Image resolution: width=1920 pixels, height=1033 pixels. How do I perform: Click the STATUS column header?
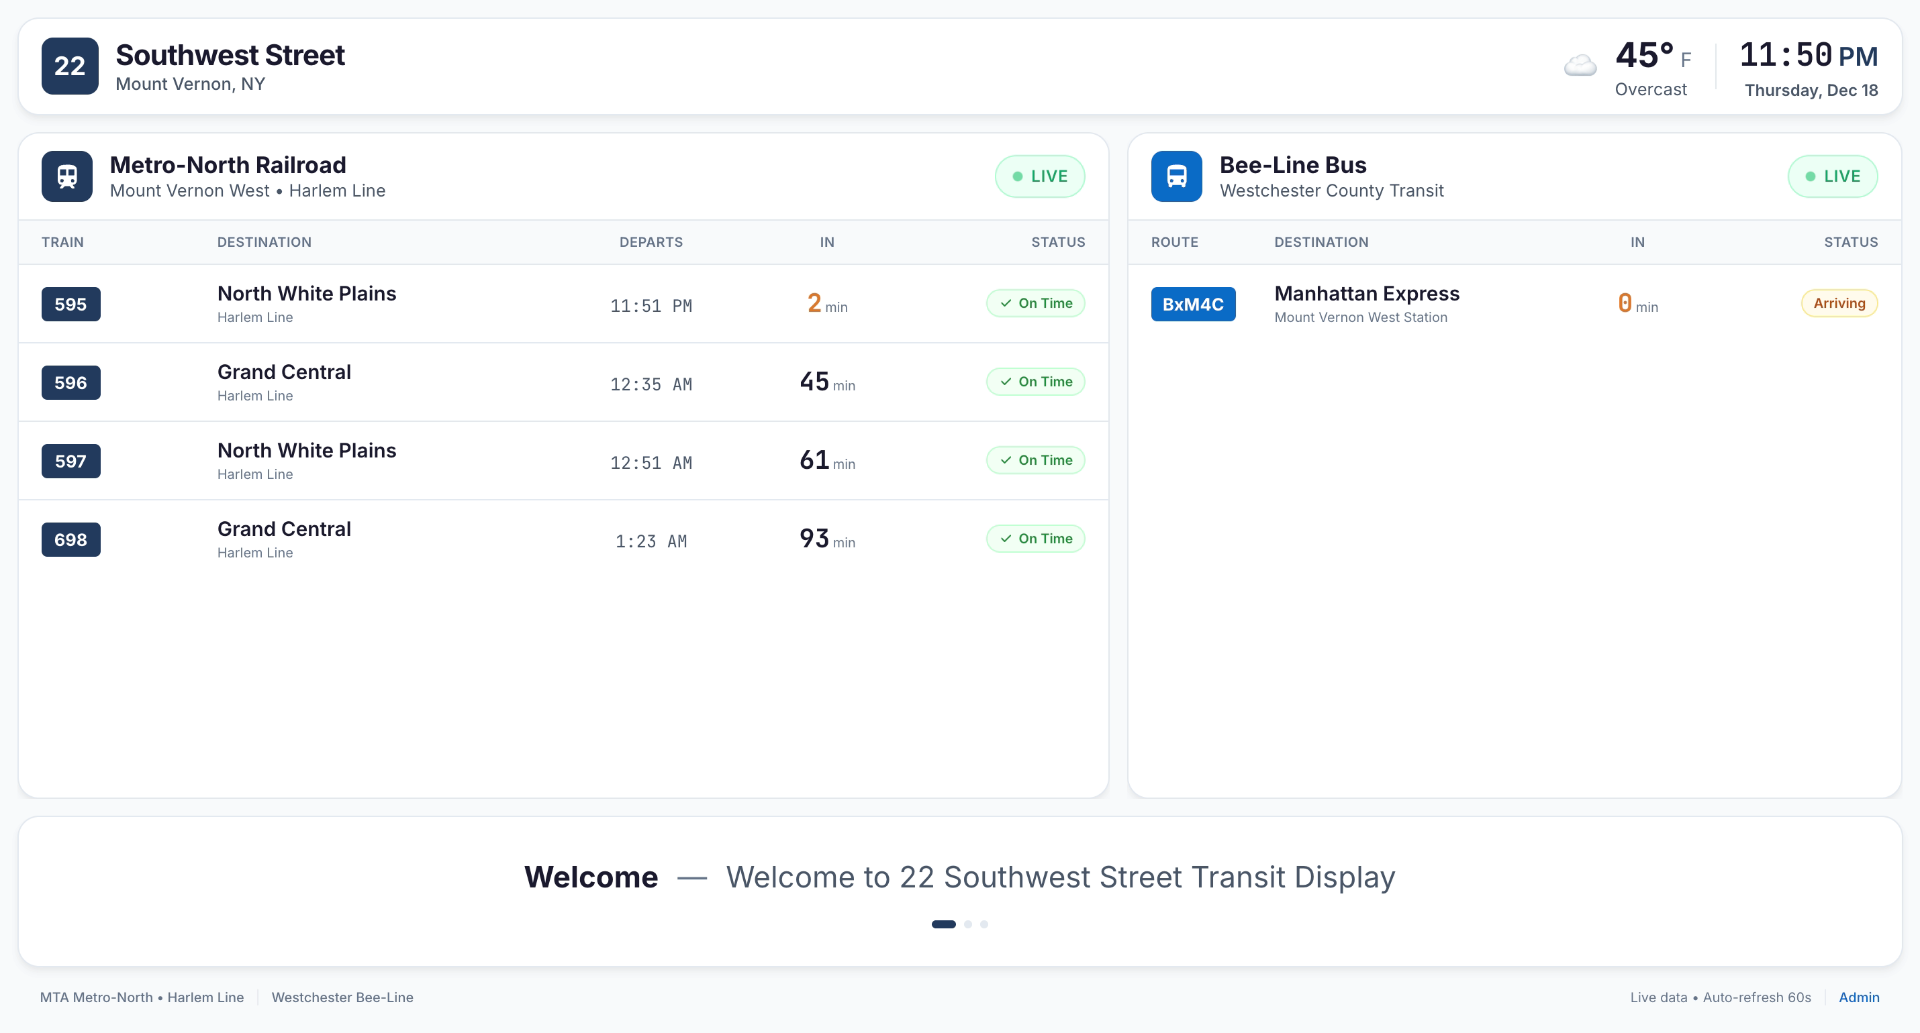pos(1059,242)
